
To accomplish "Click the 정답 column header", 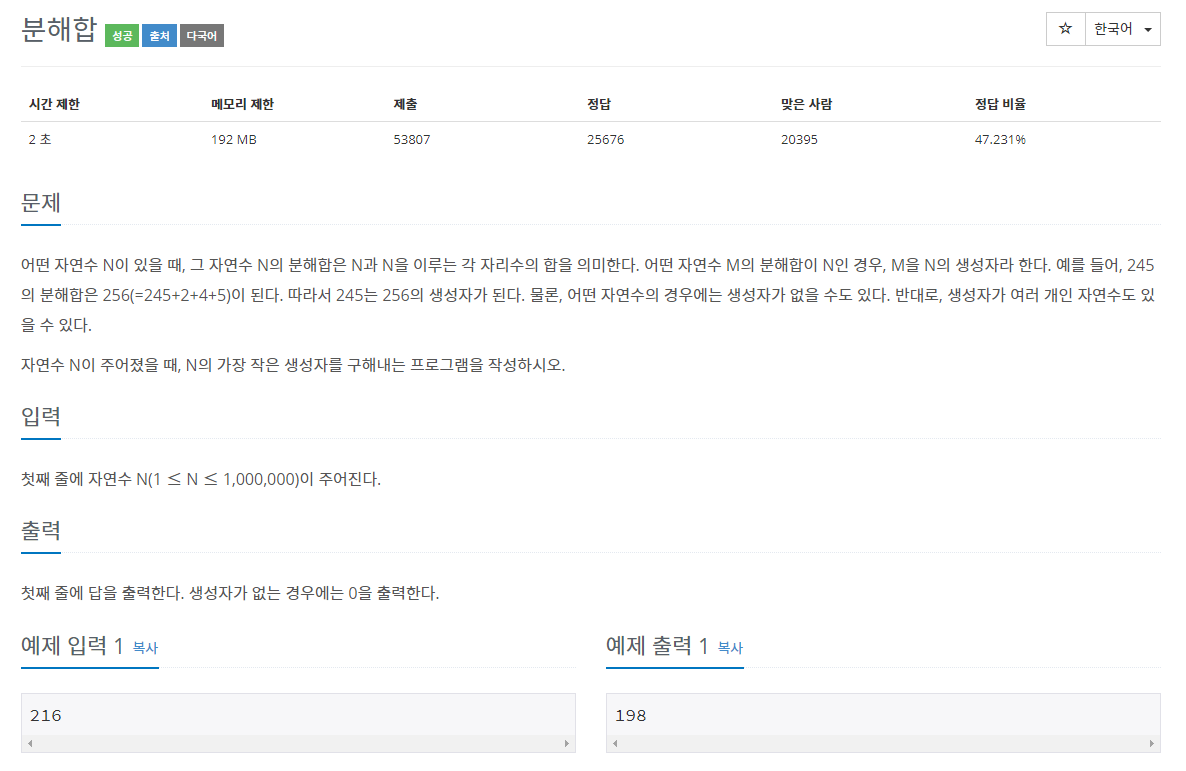I will click(x=599, y=104).
